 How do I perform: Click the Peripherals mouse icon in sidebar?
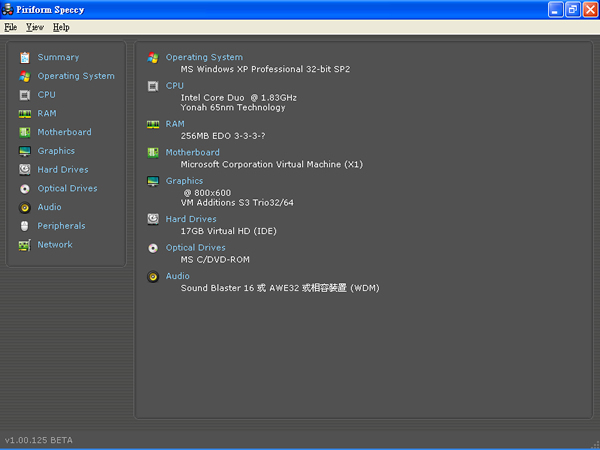point(24,226)
